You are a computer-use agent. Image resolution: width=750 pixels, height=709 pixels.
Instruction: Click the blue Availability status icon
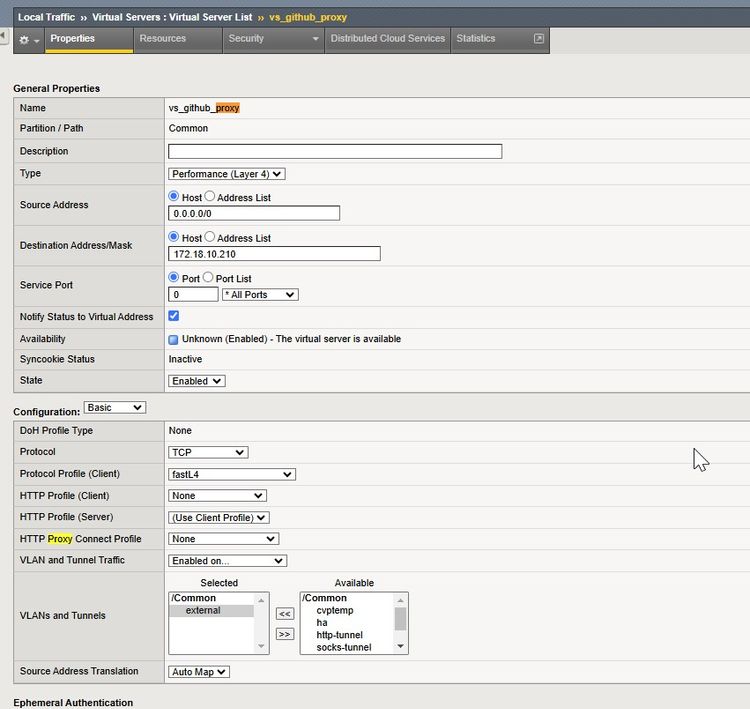pyautogui.click(x=174, y=339)
